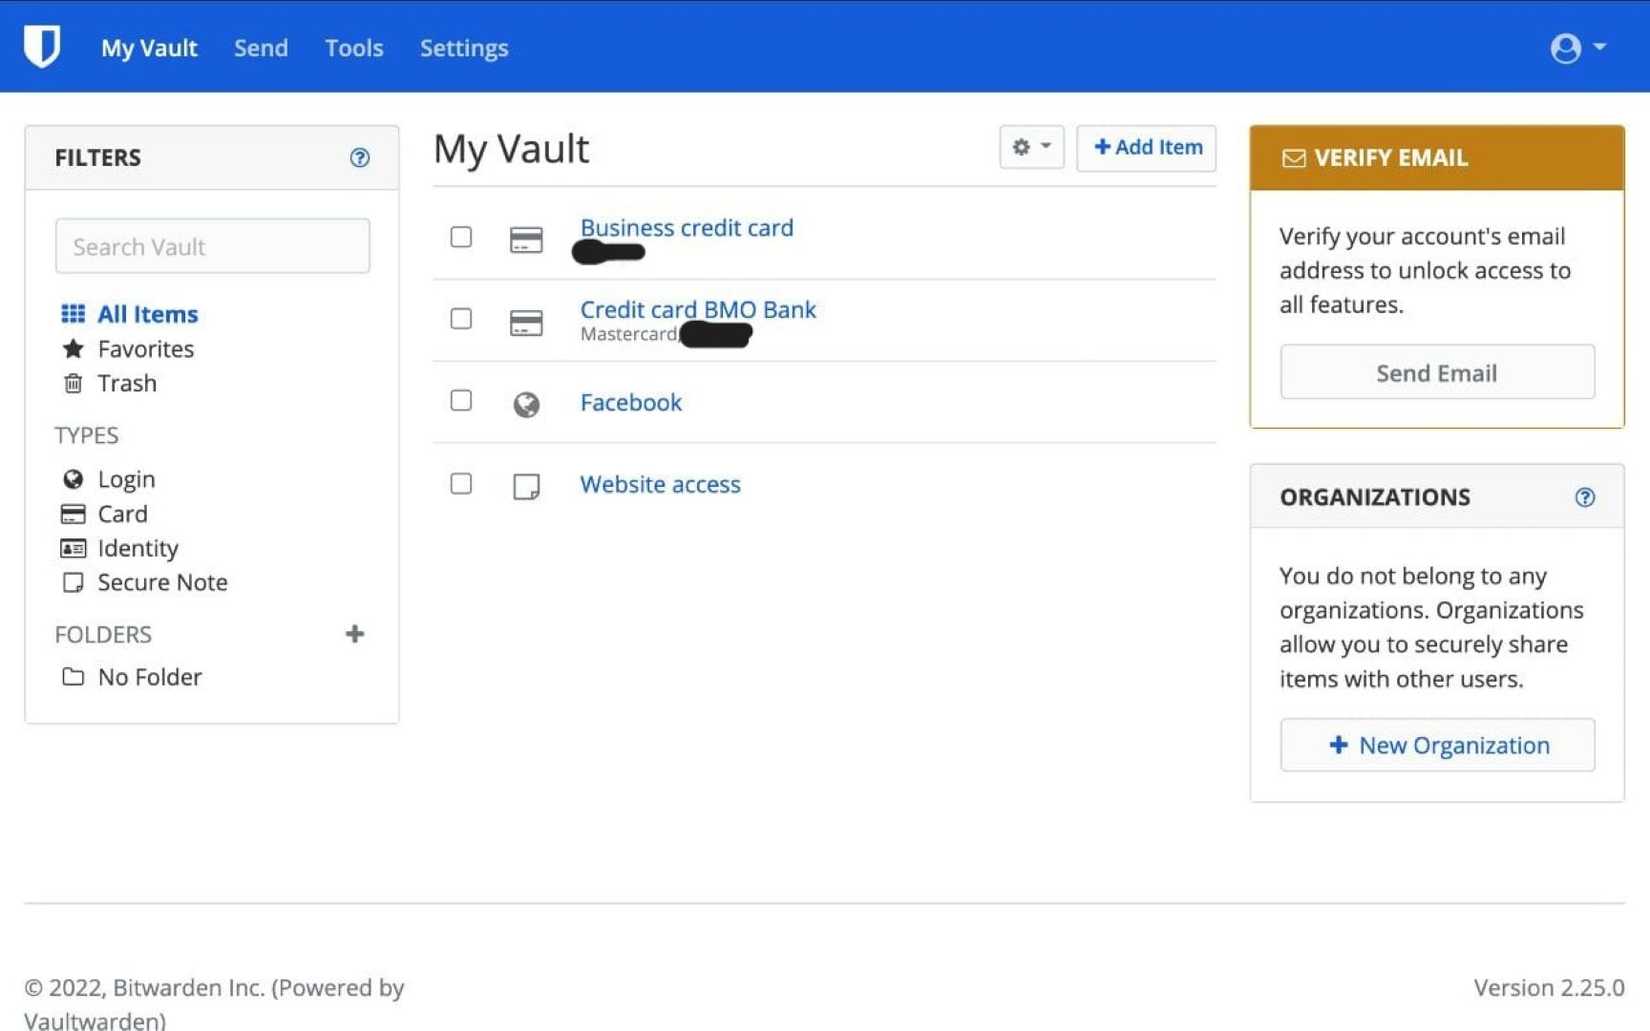Switch to the Send tab

click(x=261, y=48)
